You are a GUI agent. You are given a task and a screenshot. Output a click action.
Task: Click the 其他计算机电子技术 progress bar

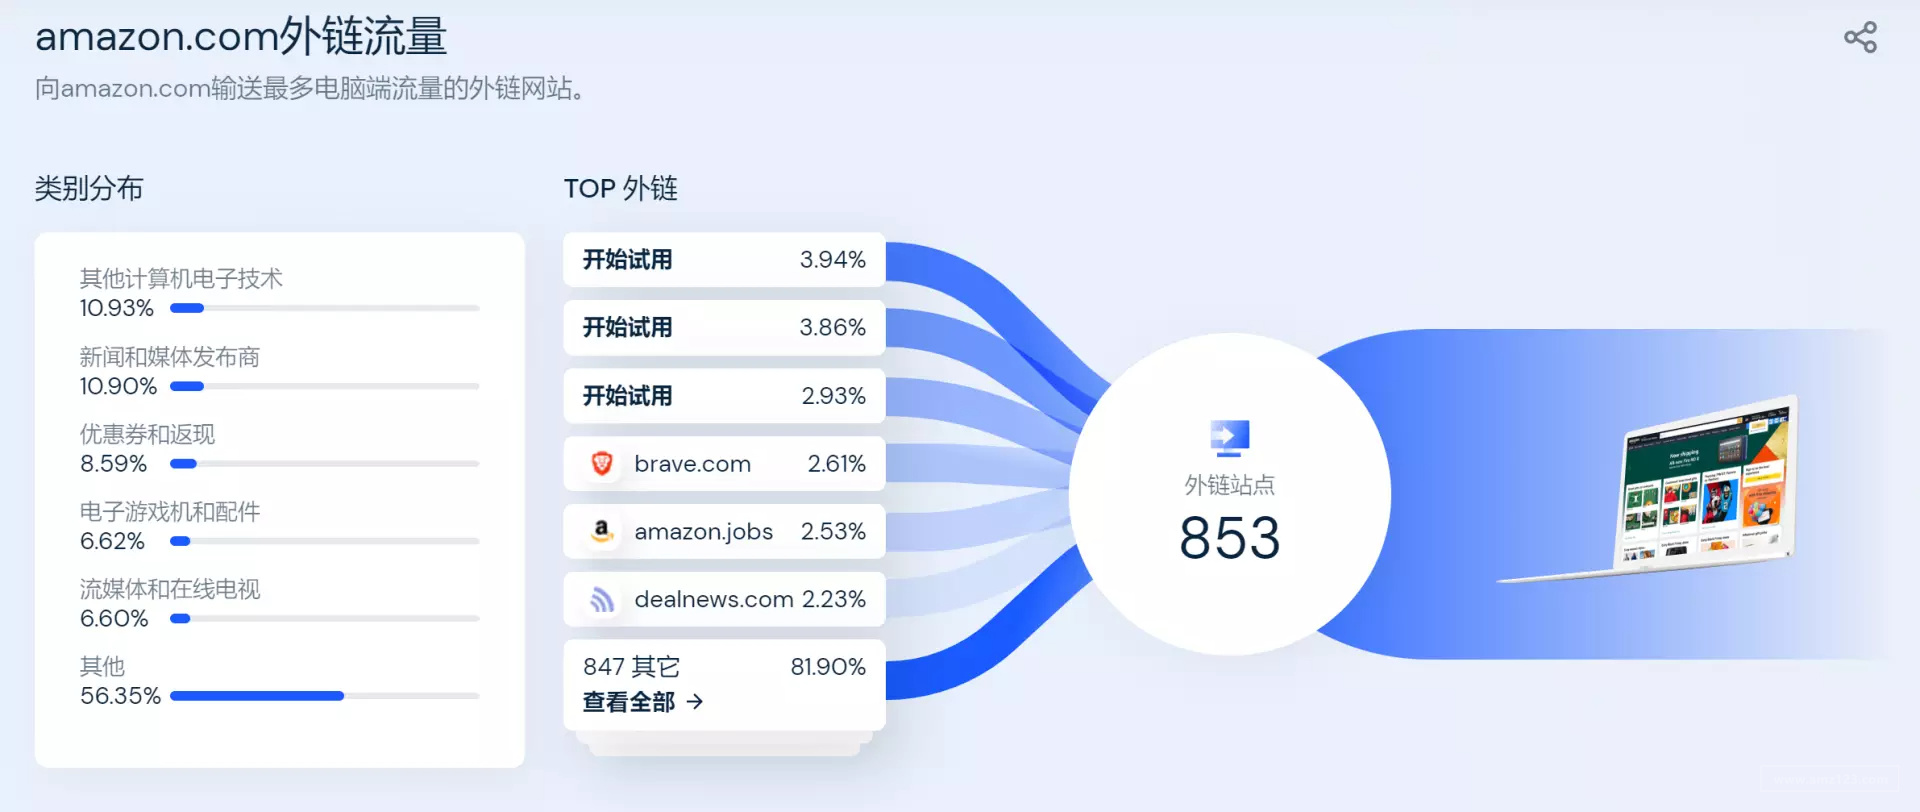[x=325, y=308]
